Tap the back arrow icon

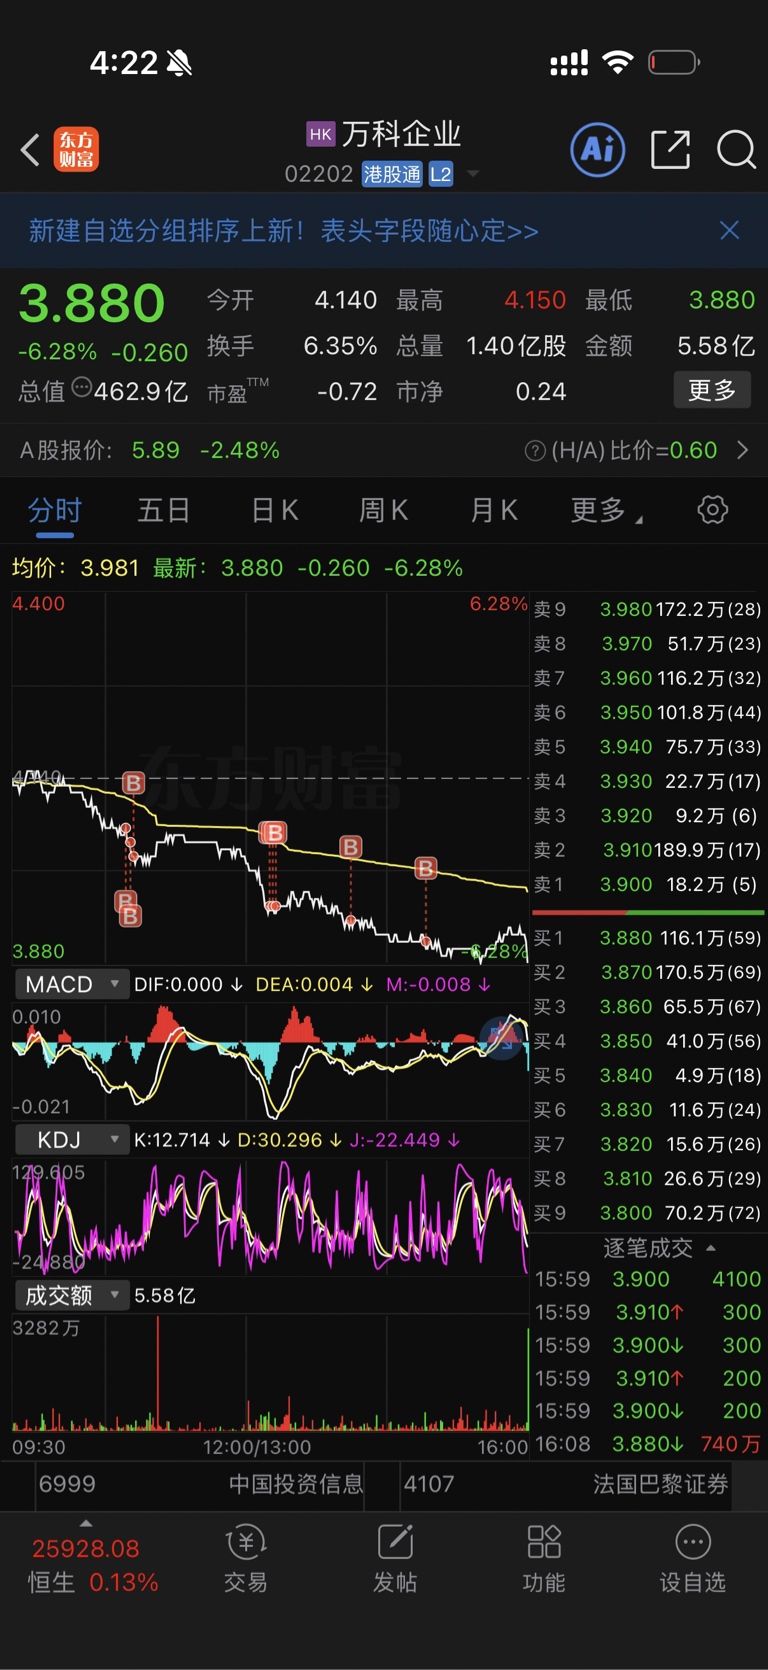[x=30, y=150]
